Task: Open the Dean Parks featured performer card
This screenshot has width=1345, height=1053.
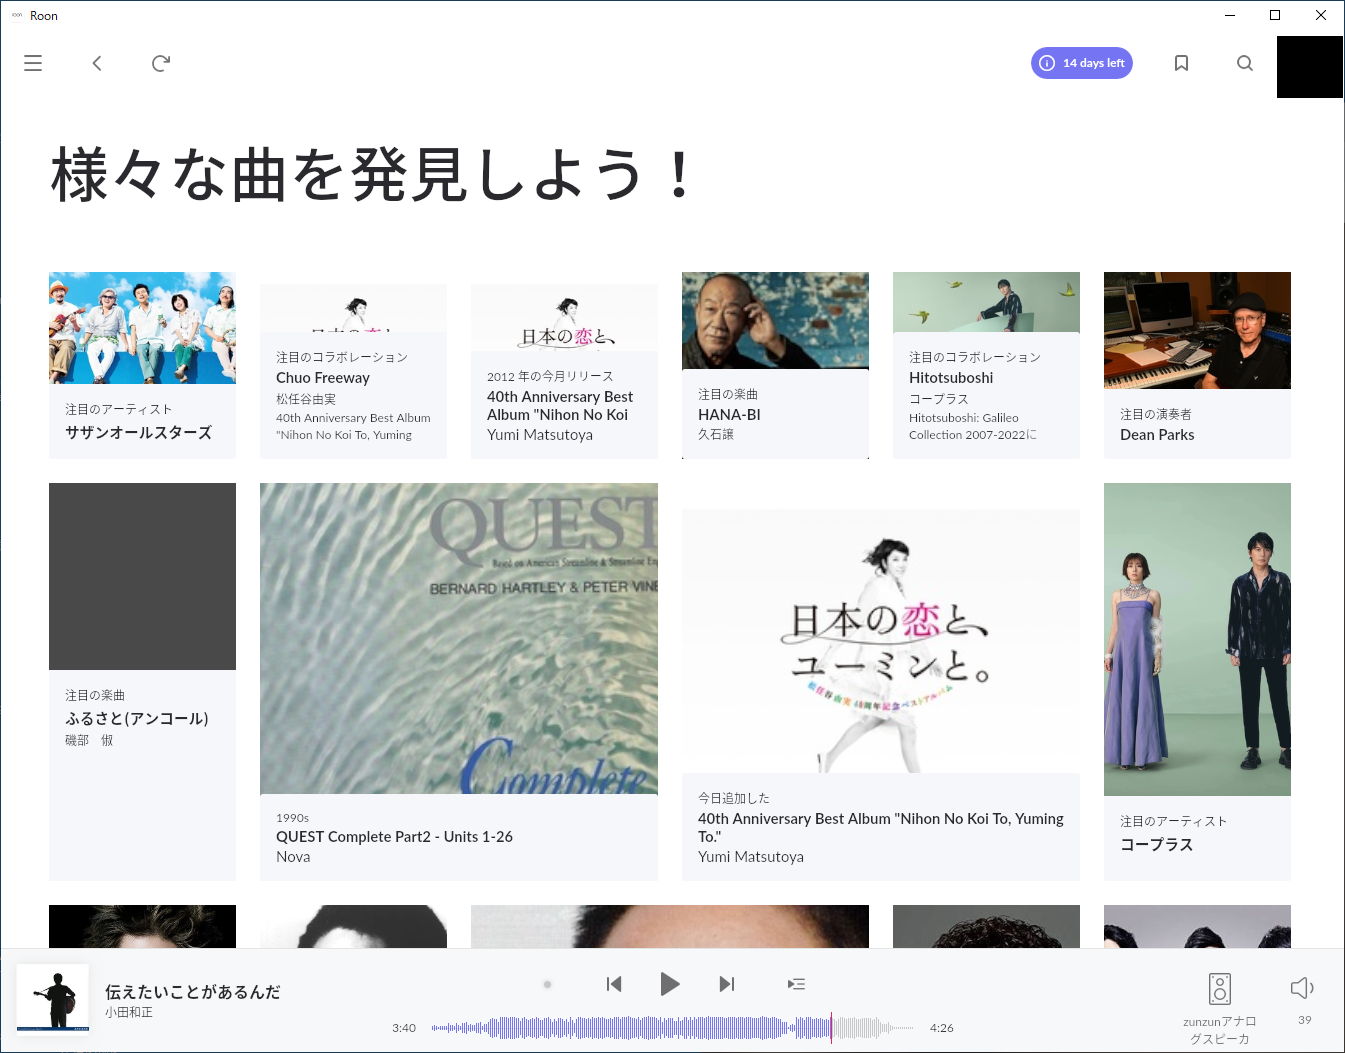Action: tap(1197, 365)
